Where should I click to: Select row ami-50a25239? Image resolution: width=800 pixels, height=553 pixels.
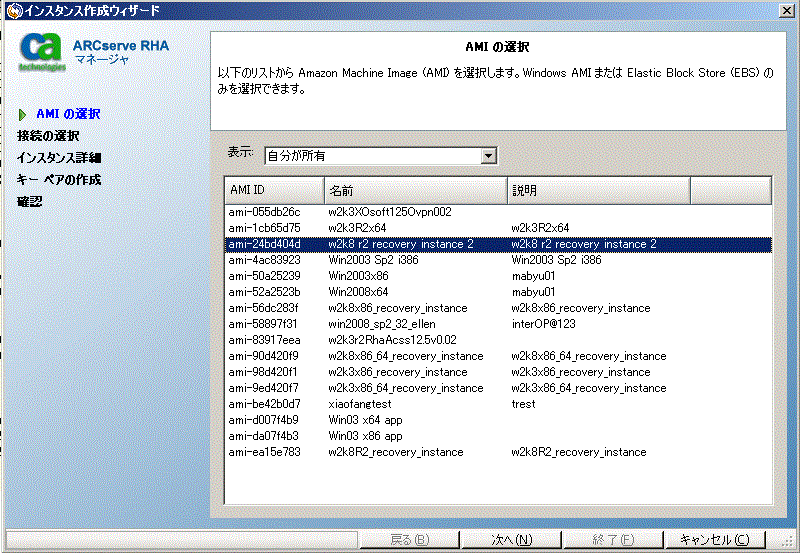point(498,276)
